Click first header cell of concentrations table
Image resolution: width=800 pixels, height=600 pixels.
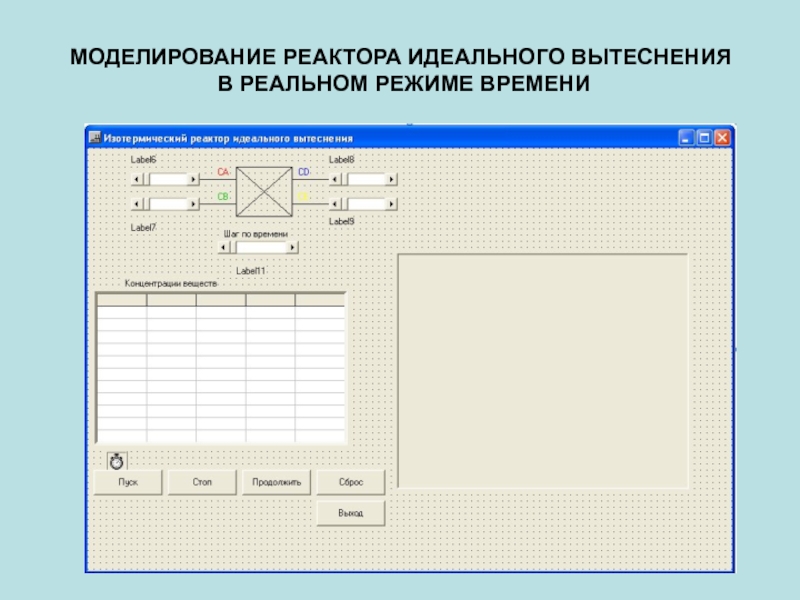121,299
